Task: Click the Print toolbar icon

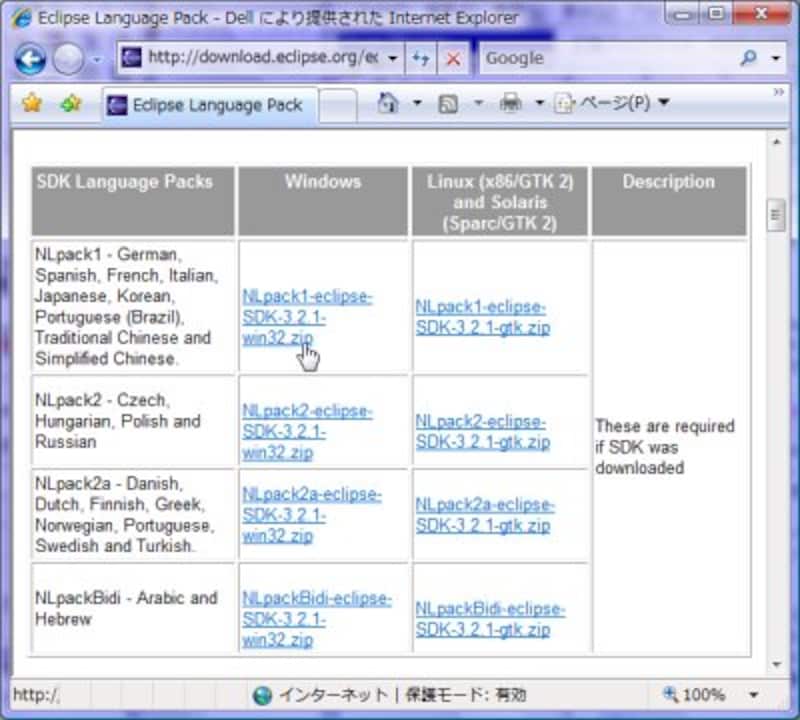Action: [x=510, y=104]
